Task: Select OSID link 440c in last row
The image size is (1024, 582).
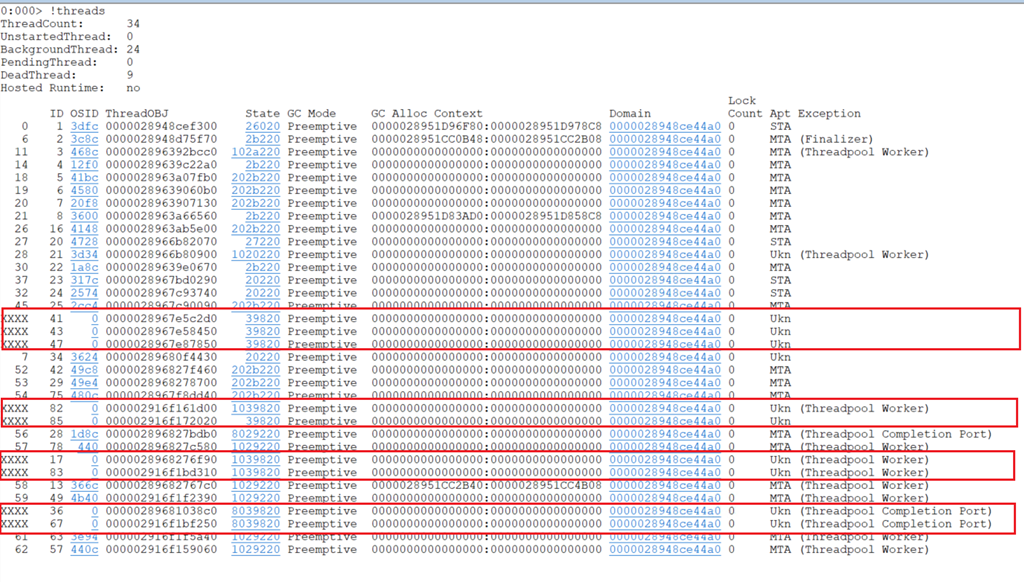Action: click(85, 549)
